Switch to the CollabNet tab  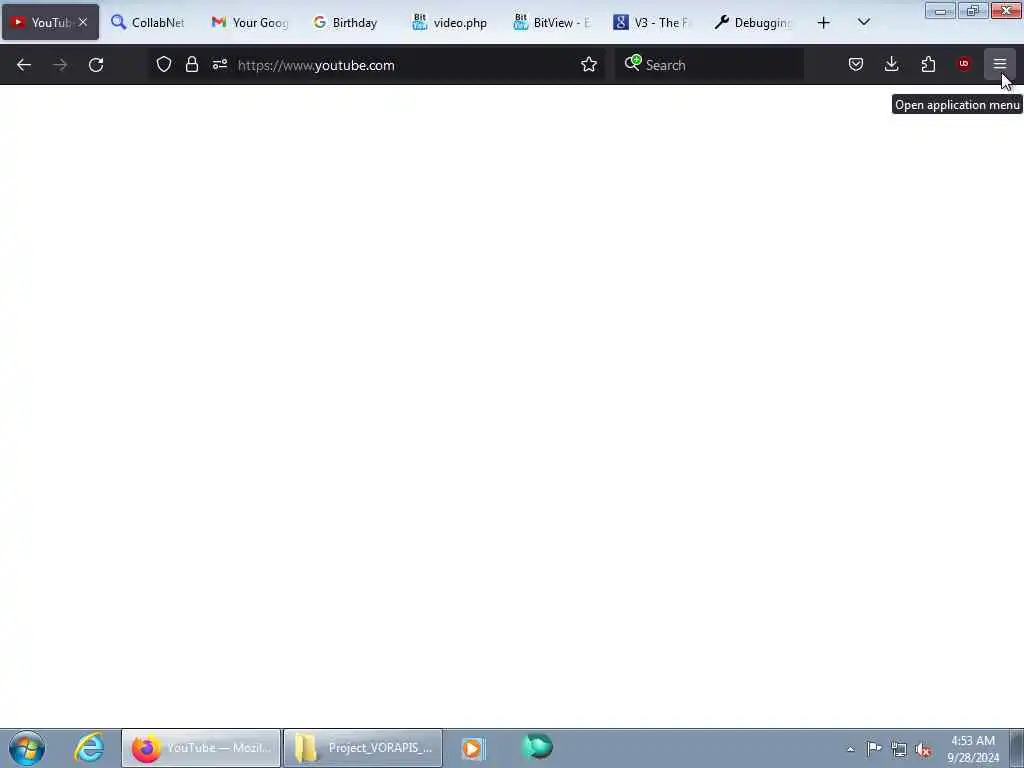click(148, 22)
